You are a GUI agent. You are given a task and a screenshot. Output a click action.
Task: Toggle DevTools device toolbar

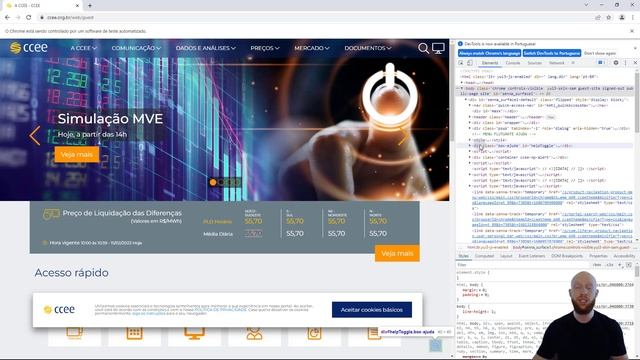tap(470, 63)
